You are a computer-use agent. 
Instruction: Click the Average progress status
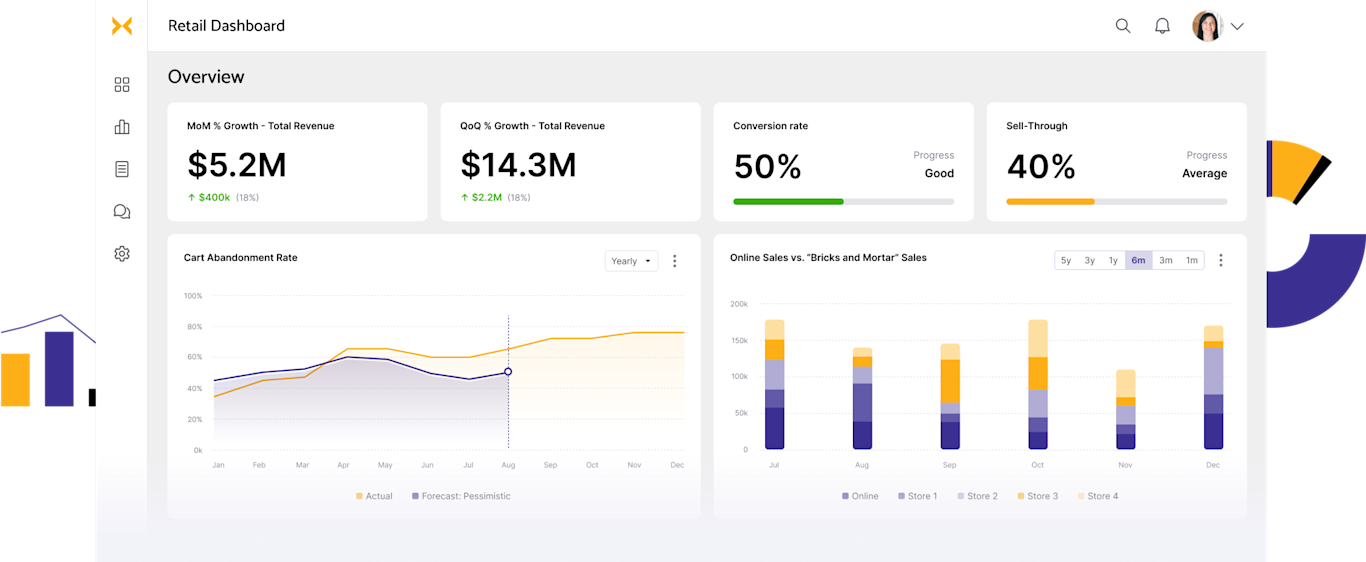[1204, 173]
